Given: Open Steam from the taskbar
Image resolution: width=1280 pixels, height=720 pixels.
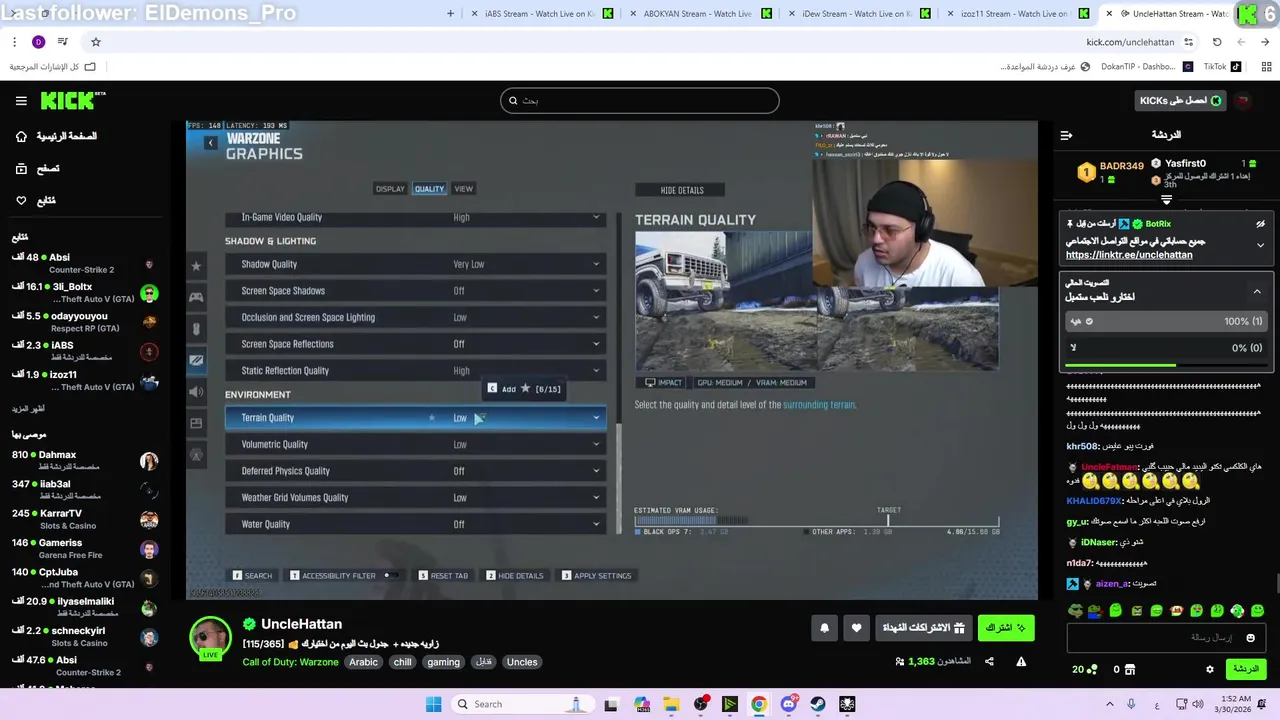Looking at the screenshot, I should (x=817, y=704).
